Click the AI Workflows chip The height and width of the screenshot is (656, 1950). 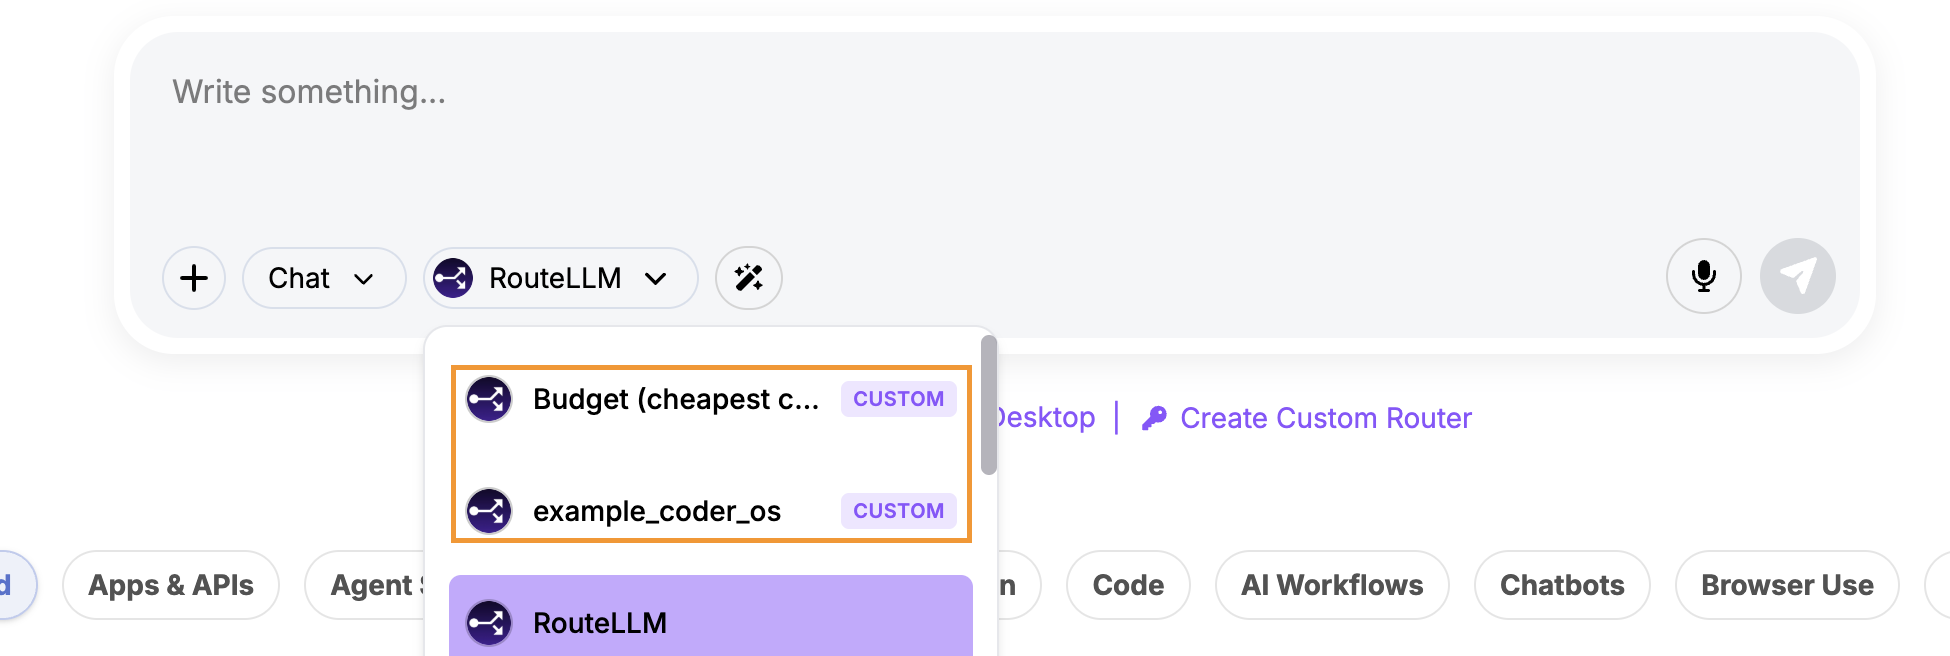coord(1332,585)
